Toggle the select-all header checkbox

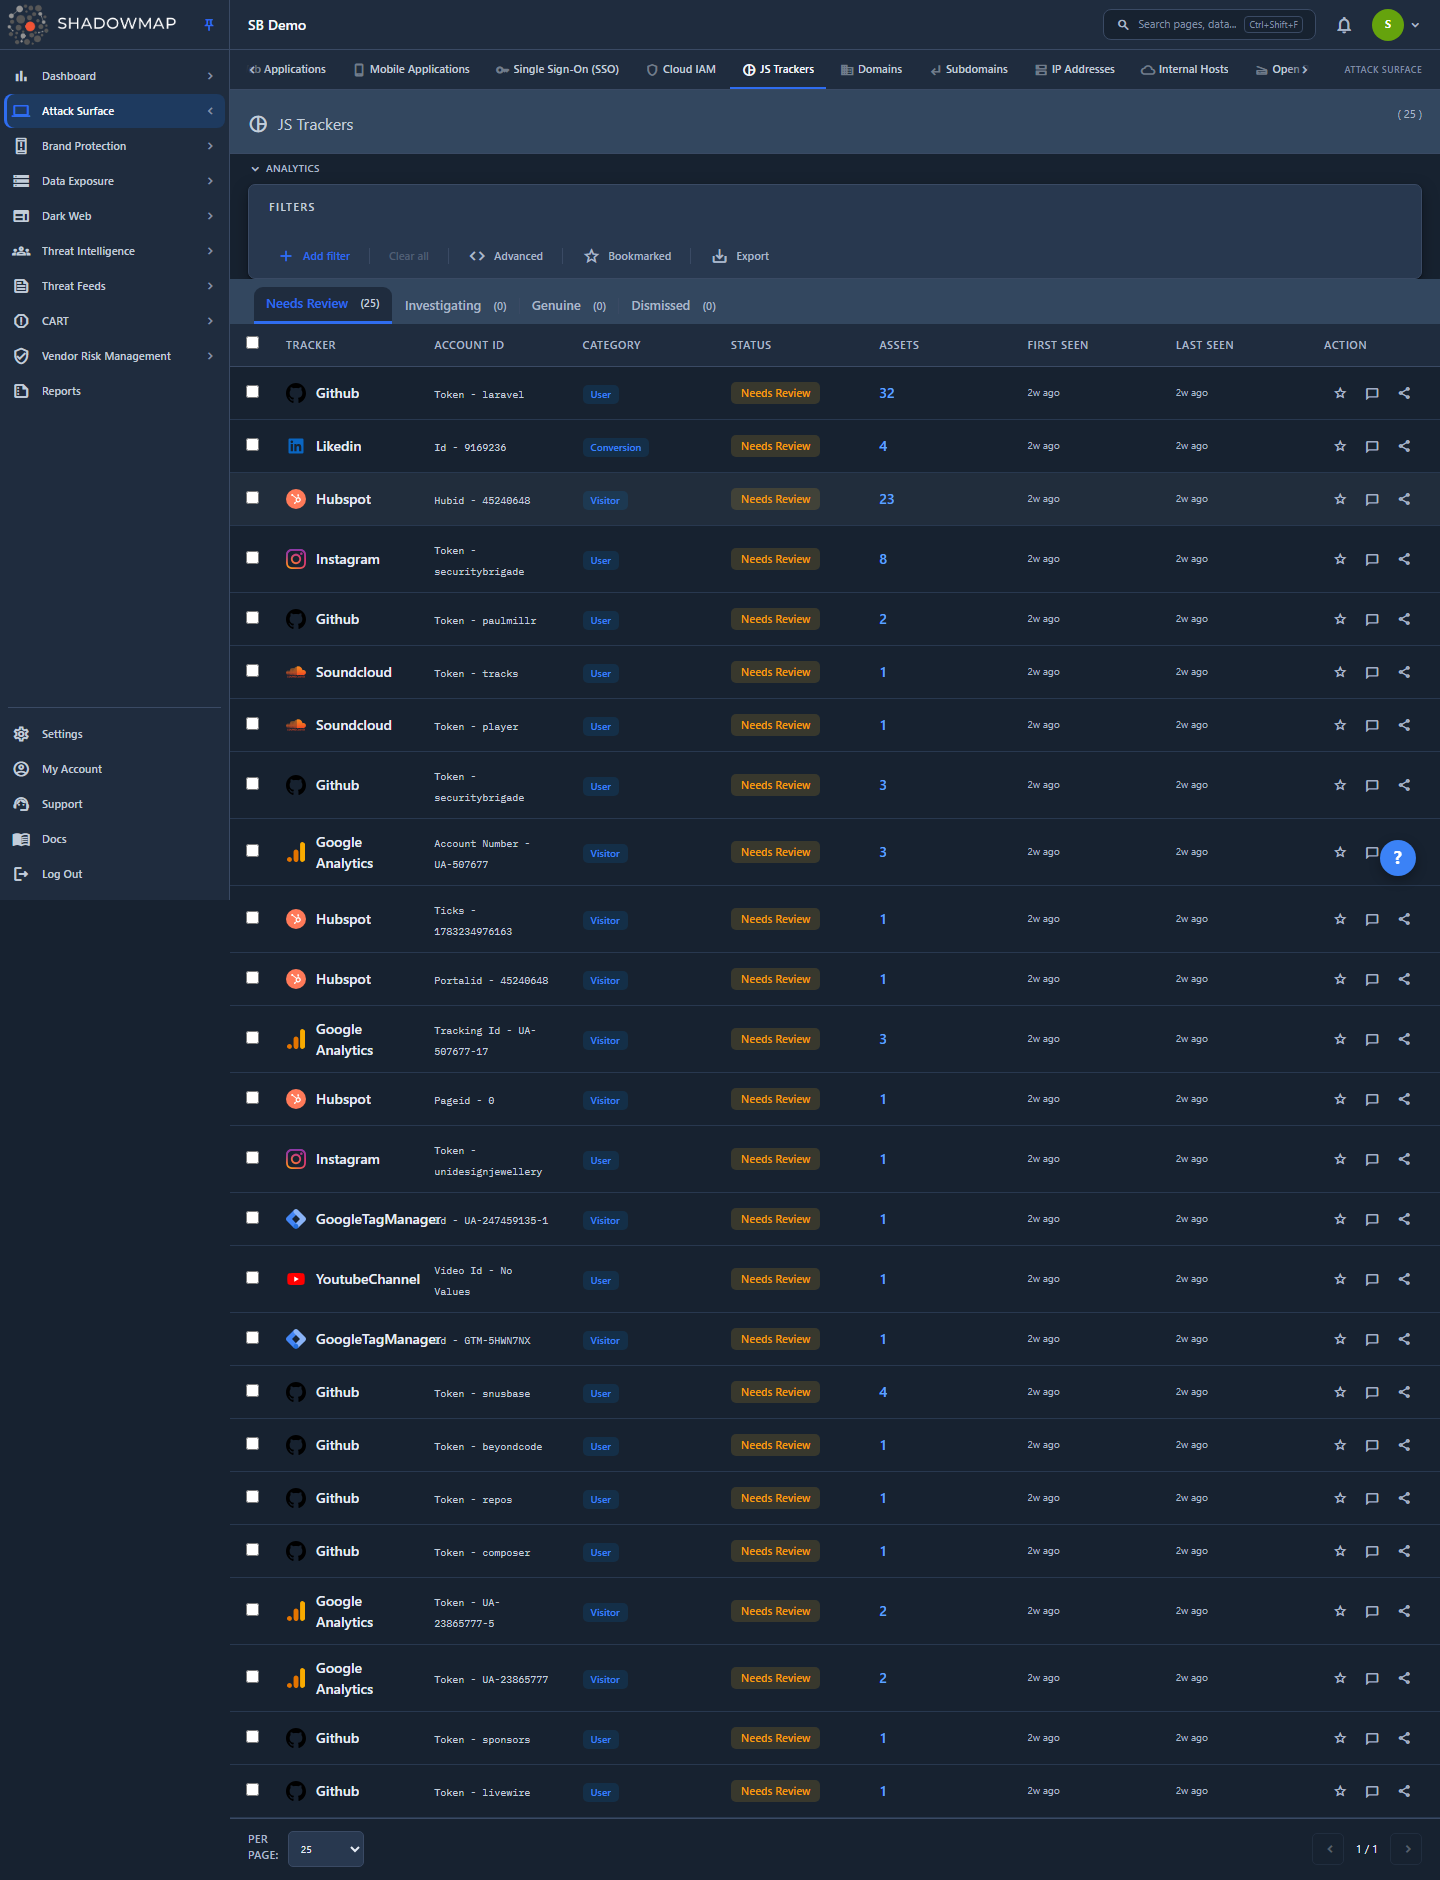coord(252,343)
